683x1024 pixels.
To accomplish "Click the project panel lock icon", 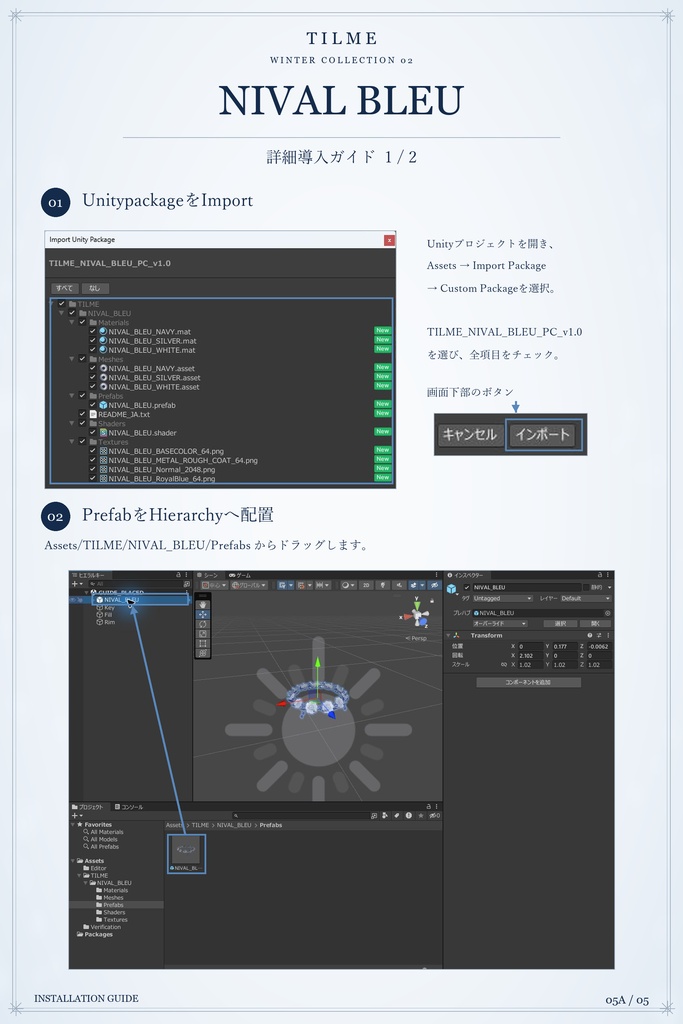I will coord(429,807).
